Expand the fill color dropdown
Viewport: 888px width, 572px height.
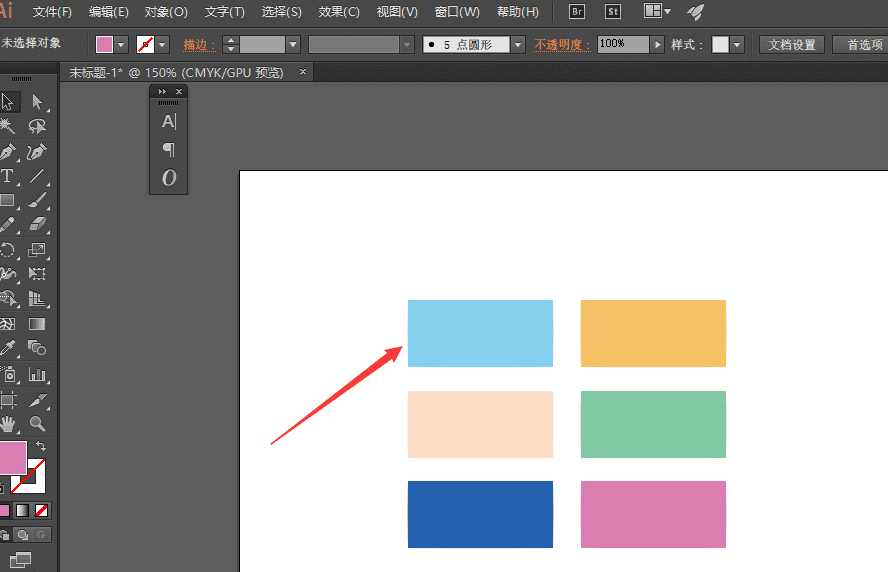point(121,45)
